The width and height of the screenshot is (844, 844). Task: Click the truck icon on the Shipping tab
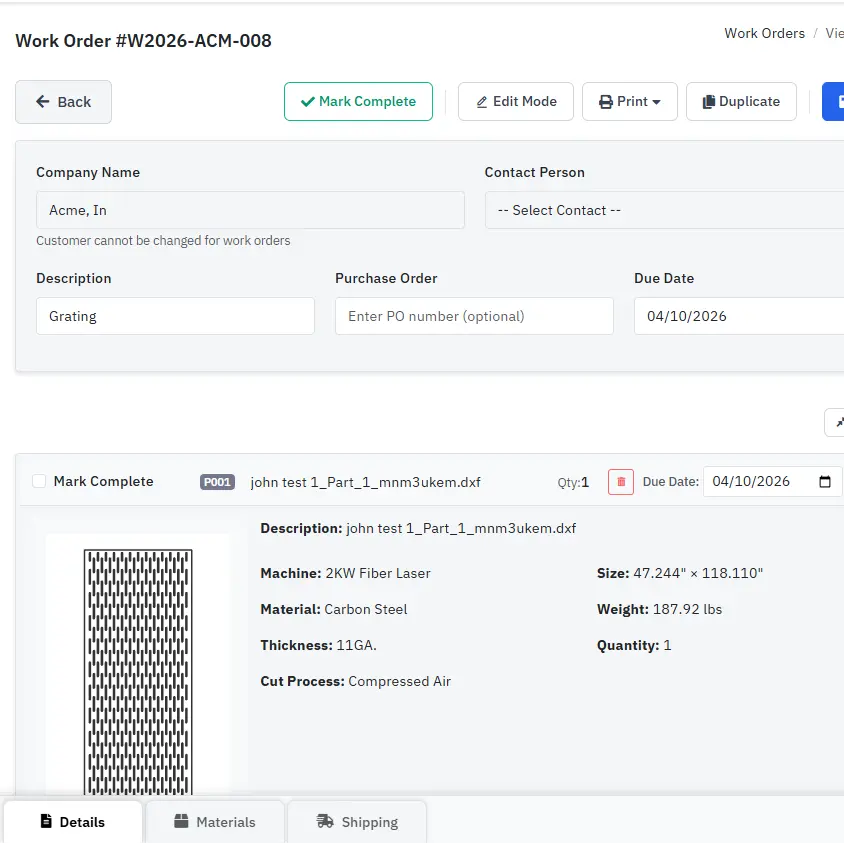click(324, 822)
